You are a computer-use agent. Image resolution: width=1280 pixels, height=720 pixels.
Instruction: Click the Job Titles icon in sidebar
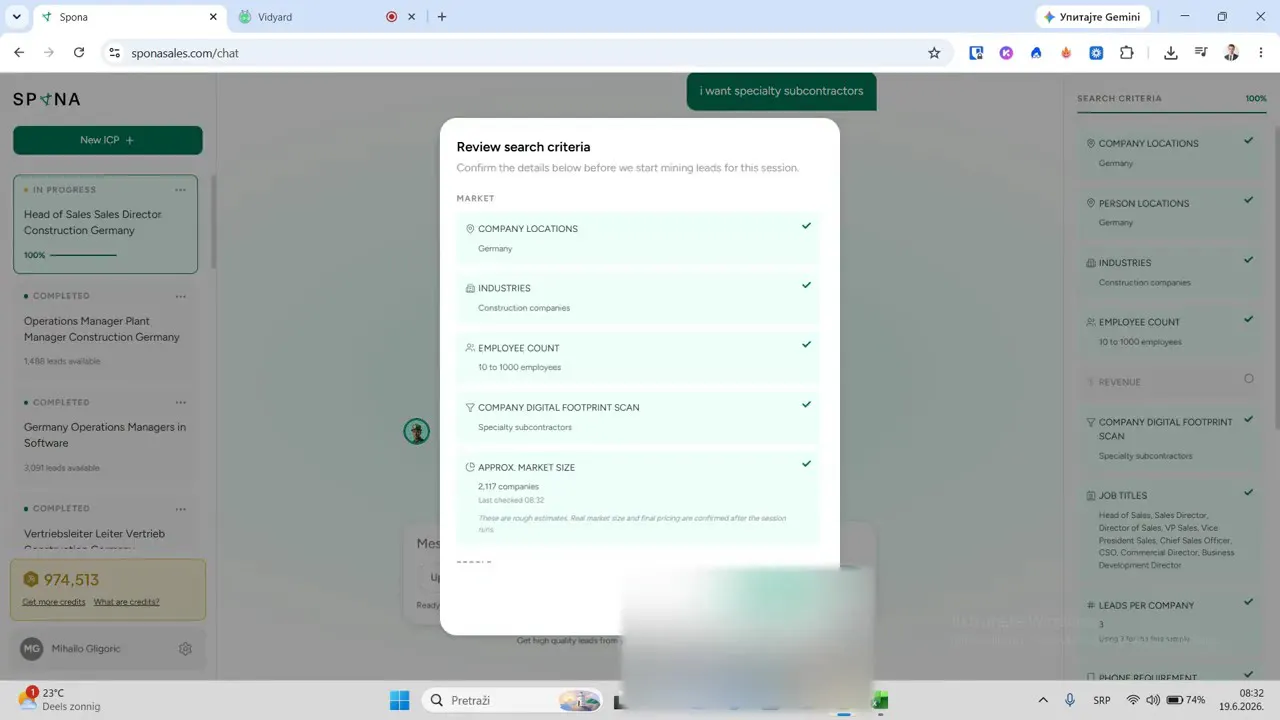point(1091,496)
